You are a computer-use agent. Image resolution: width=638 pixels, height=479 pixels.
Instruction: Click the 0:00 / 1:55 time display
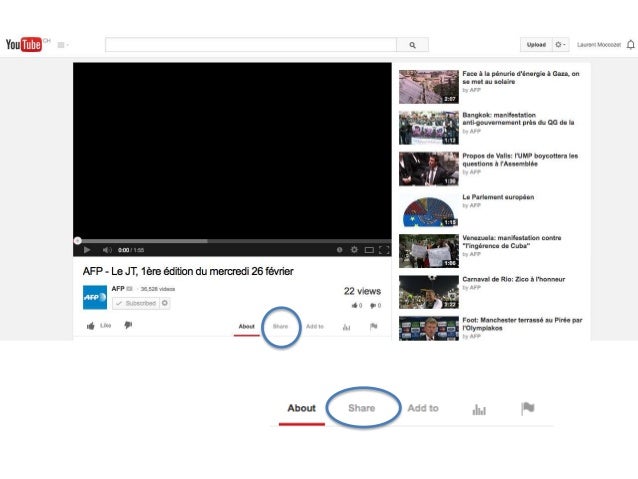pyautogui.click(x=131, y=250)
